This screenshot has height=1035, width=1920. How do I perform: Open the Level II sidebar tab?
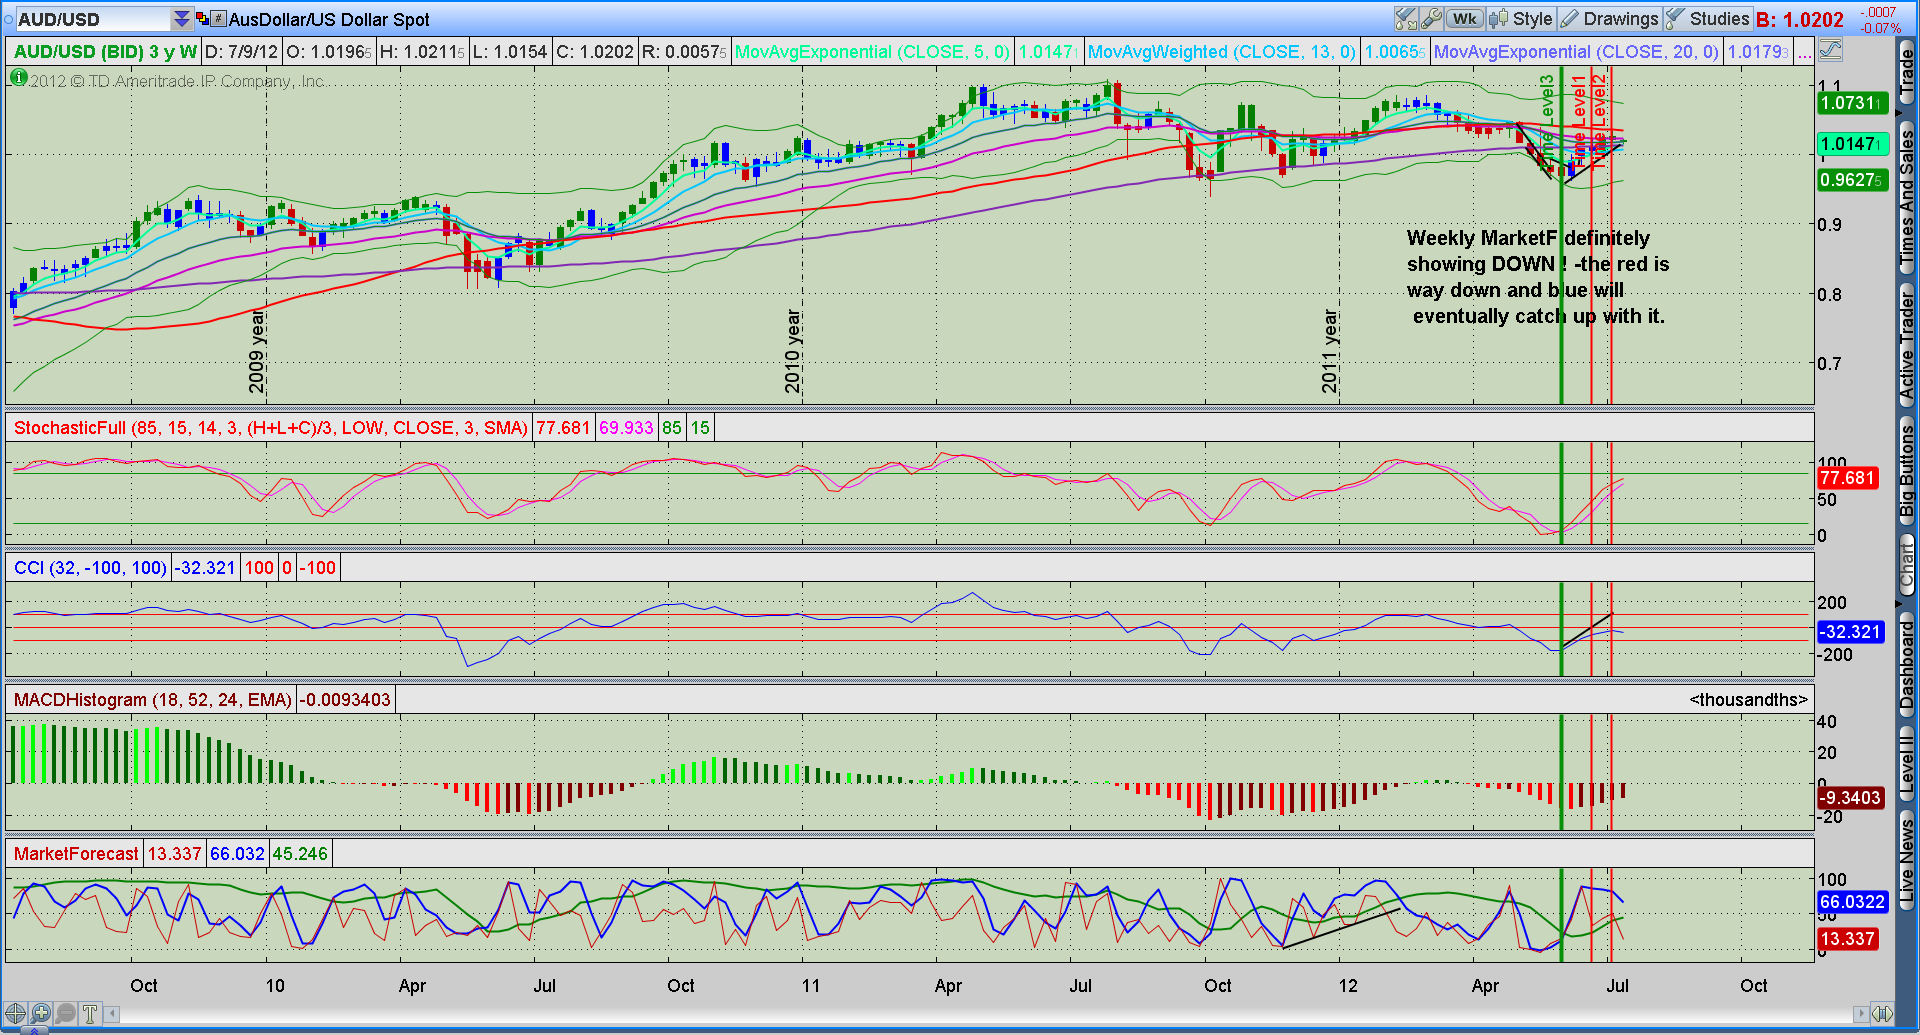(x=1907, y=763)
